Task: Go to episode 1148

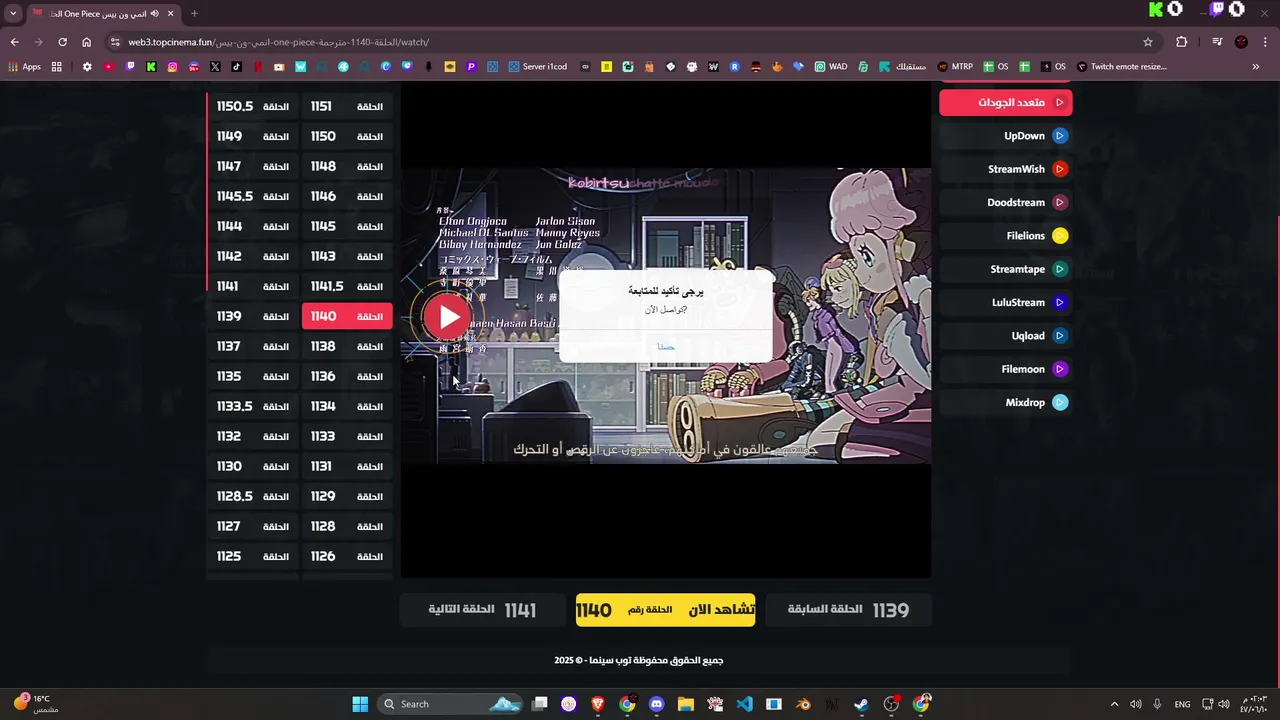Action: 347,166
